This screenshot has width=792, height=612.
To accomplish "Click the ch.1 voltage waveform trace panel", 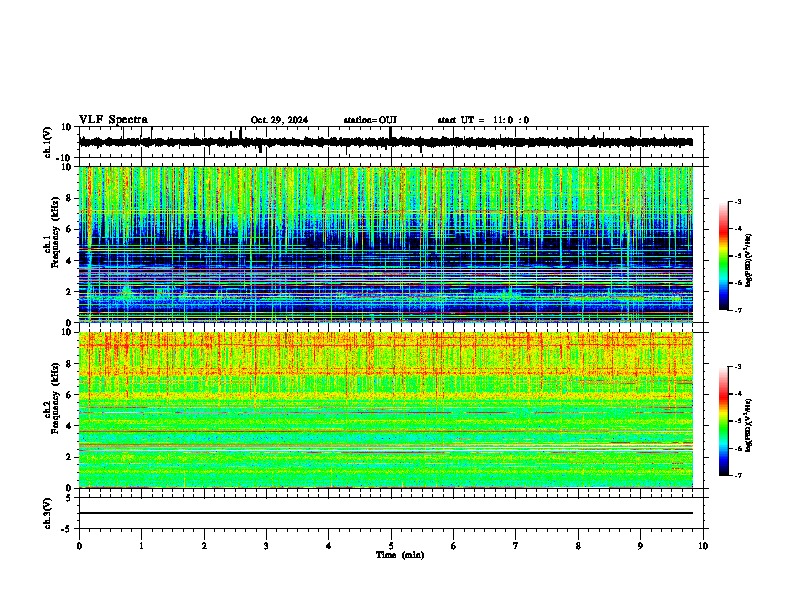I will (x=391, y=142).
